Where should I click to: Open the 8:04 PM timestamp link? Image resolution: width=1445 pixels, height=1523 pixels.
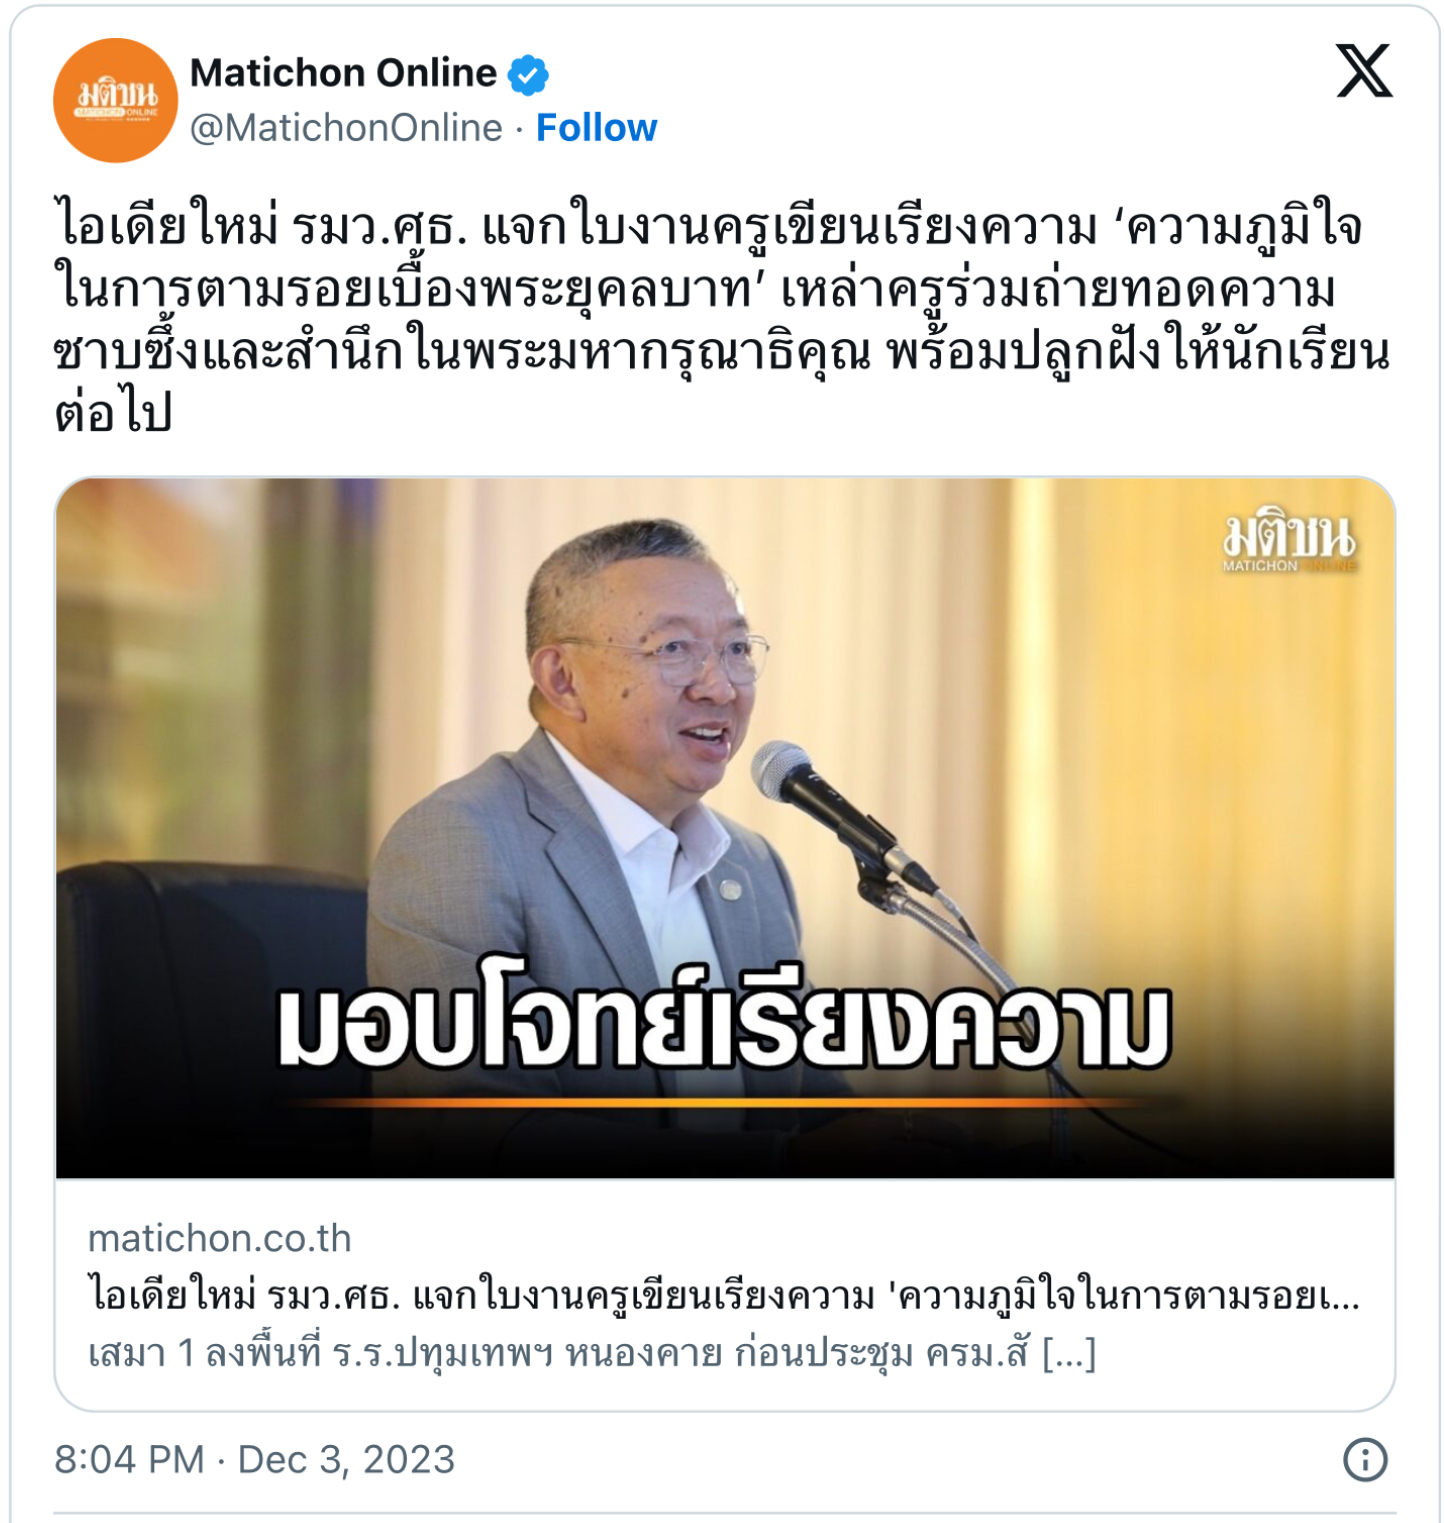[x=129, y=1459]
